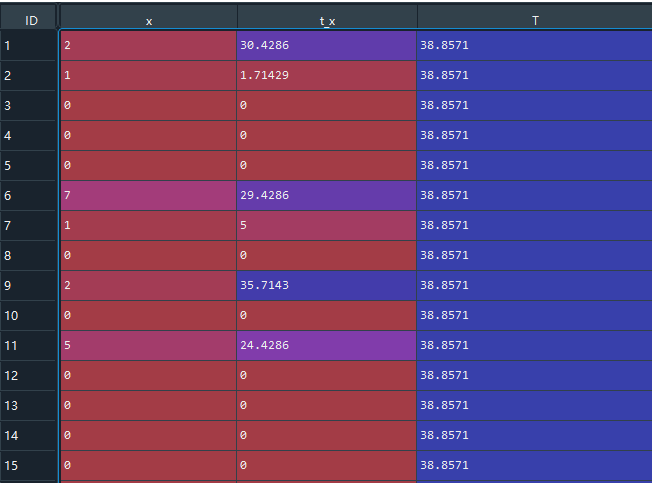Select t_x cell with value 29.4286
The width and height of the screenshot is (652, 483).
[326, 195]
